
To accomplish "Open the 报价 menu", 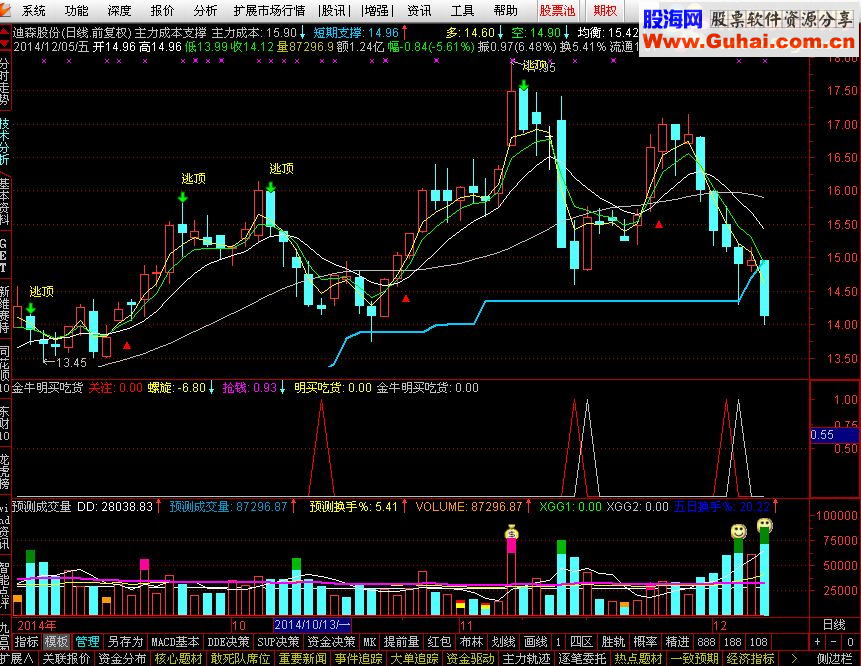I will [162, 10].
